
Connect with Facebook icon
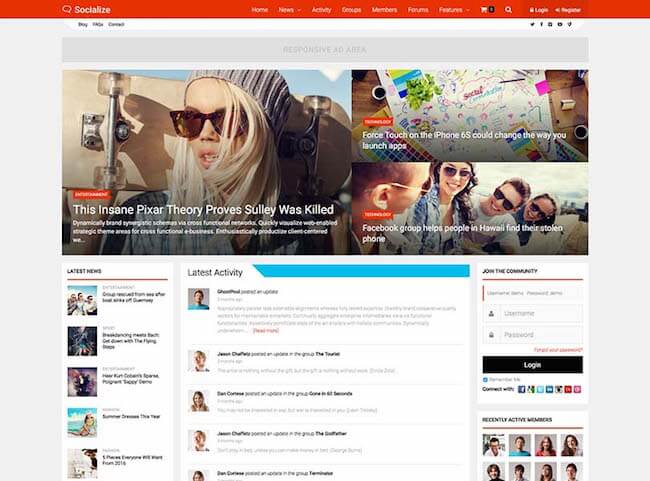pos(521,389)
